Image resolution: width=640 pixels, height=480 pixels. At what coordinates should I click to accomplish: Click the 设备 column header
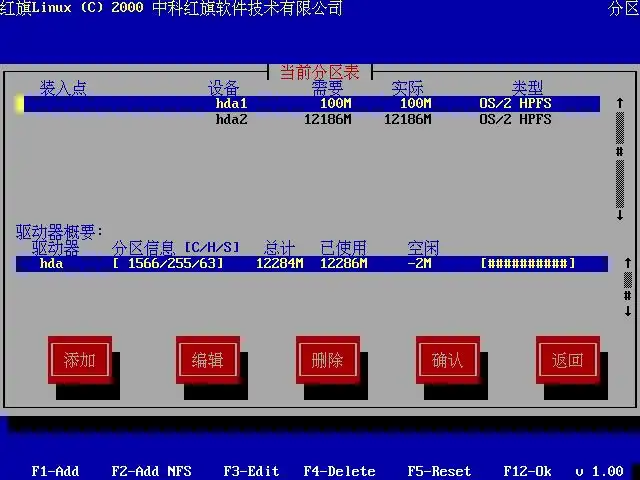[x=224, y=88]
